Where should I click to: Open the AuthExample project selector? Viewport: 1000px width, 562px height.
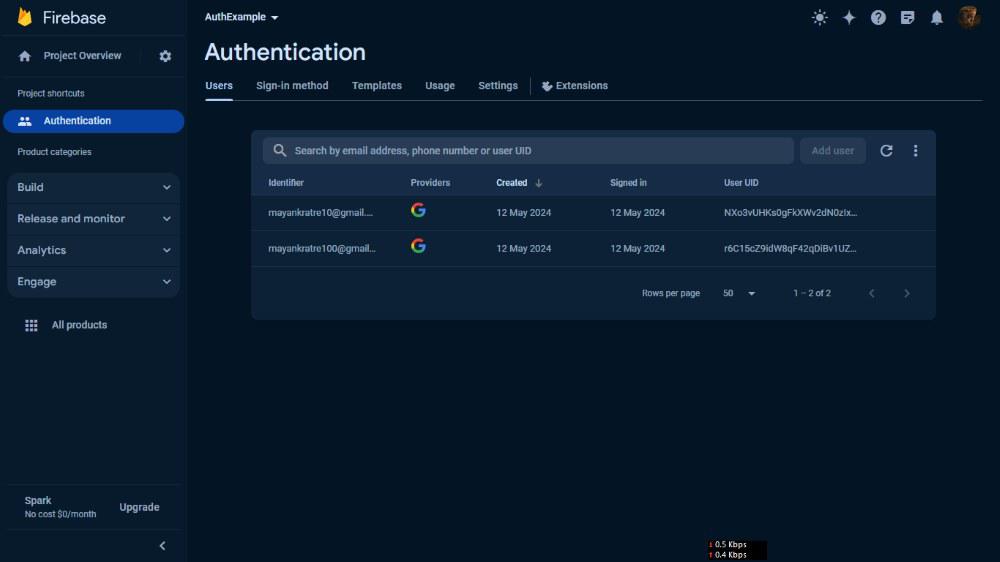click(x=241, y=17)
